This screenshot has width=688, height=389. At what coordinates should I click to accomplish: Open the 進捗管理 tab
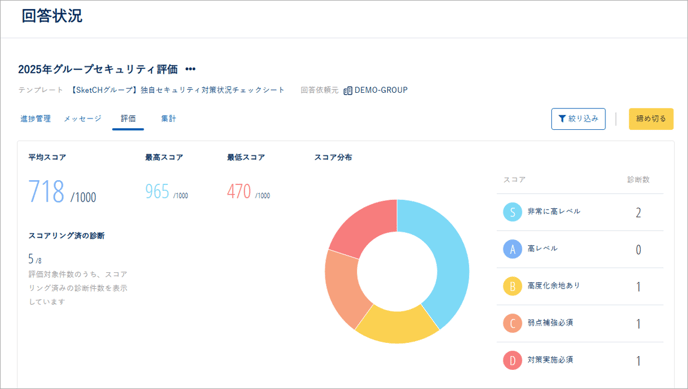click(x=36, y=118)
